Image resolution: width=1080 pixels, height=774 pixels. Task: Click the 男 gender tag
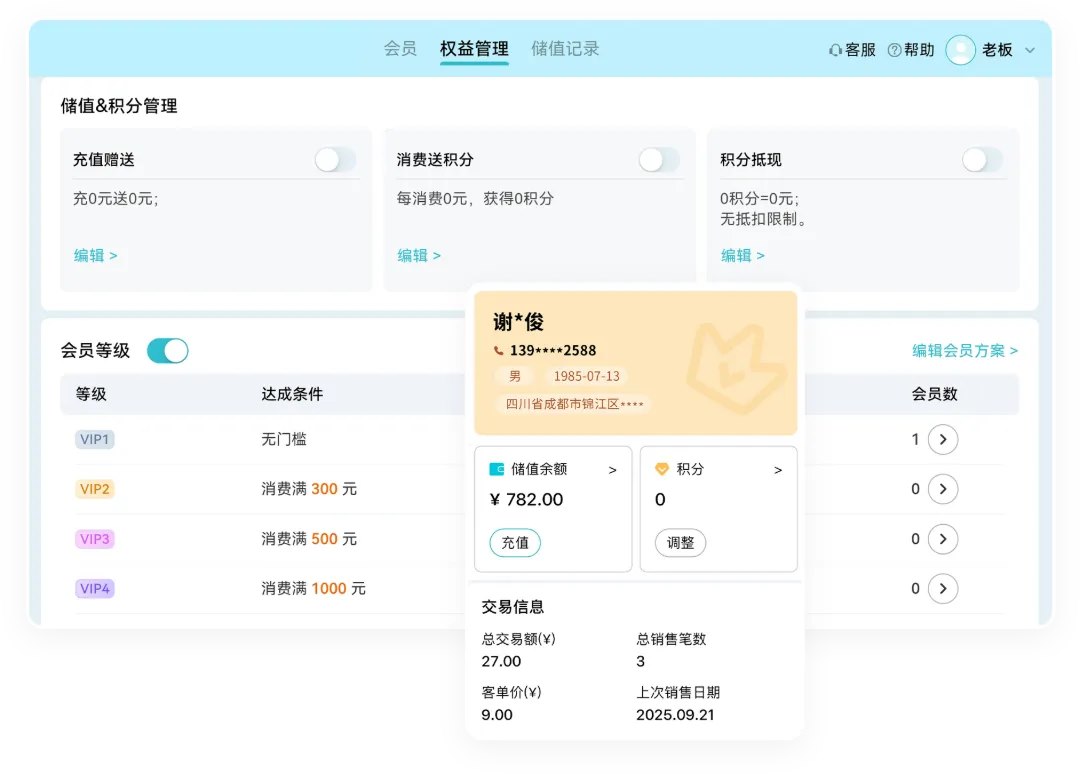515,377
